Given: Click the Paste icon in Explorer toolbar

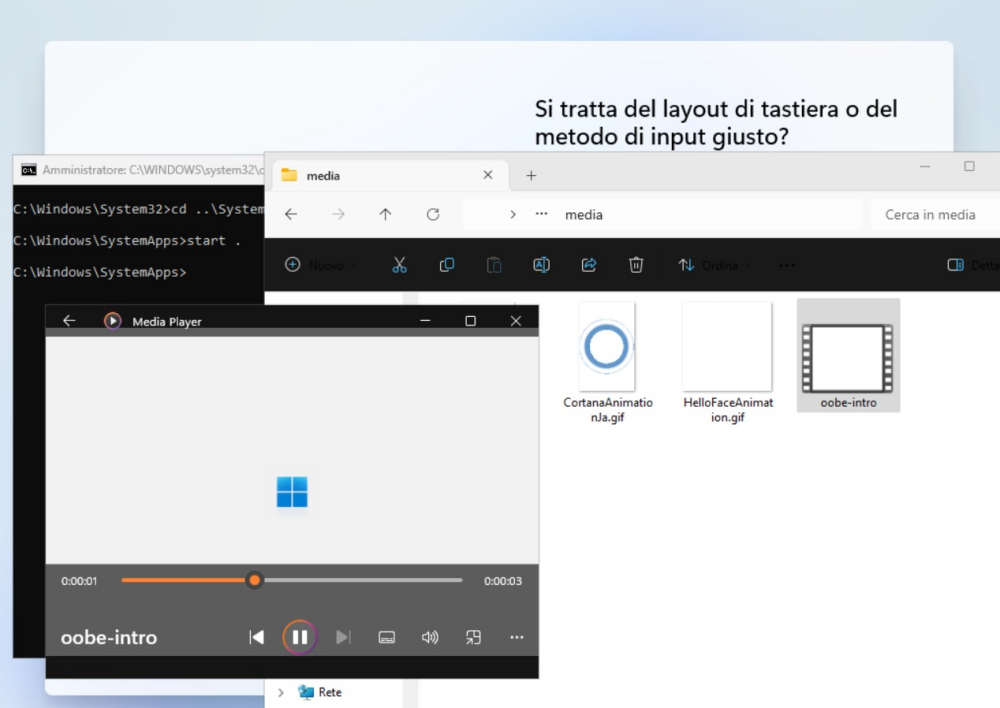Looking at the screenshot, I should click(x=494, y=265).
